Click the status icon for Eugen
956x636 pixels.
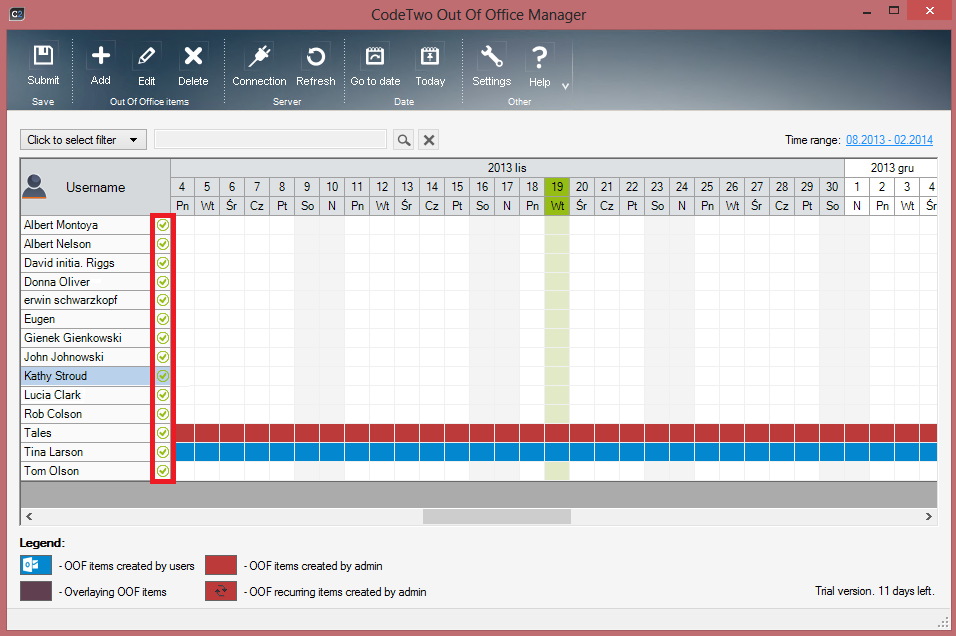tap(163, 319)
